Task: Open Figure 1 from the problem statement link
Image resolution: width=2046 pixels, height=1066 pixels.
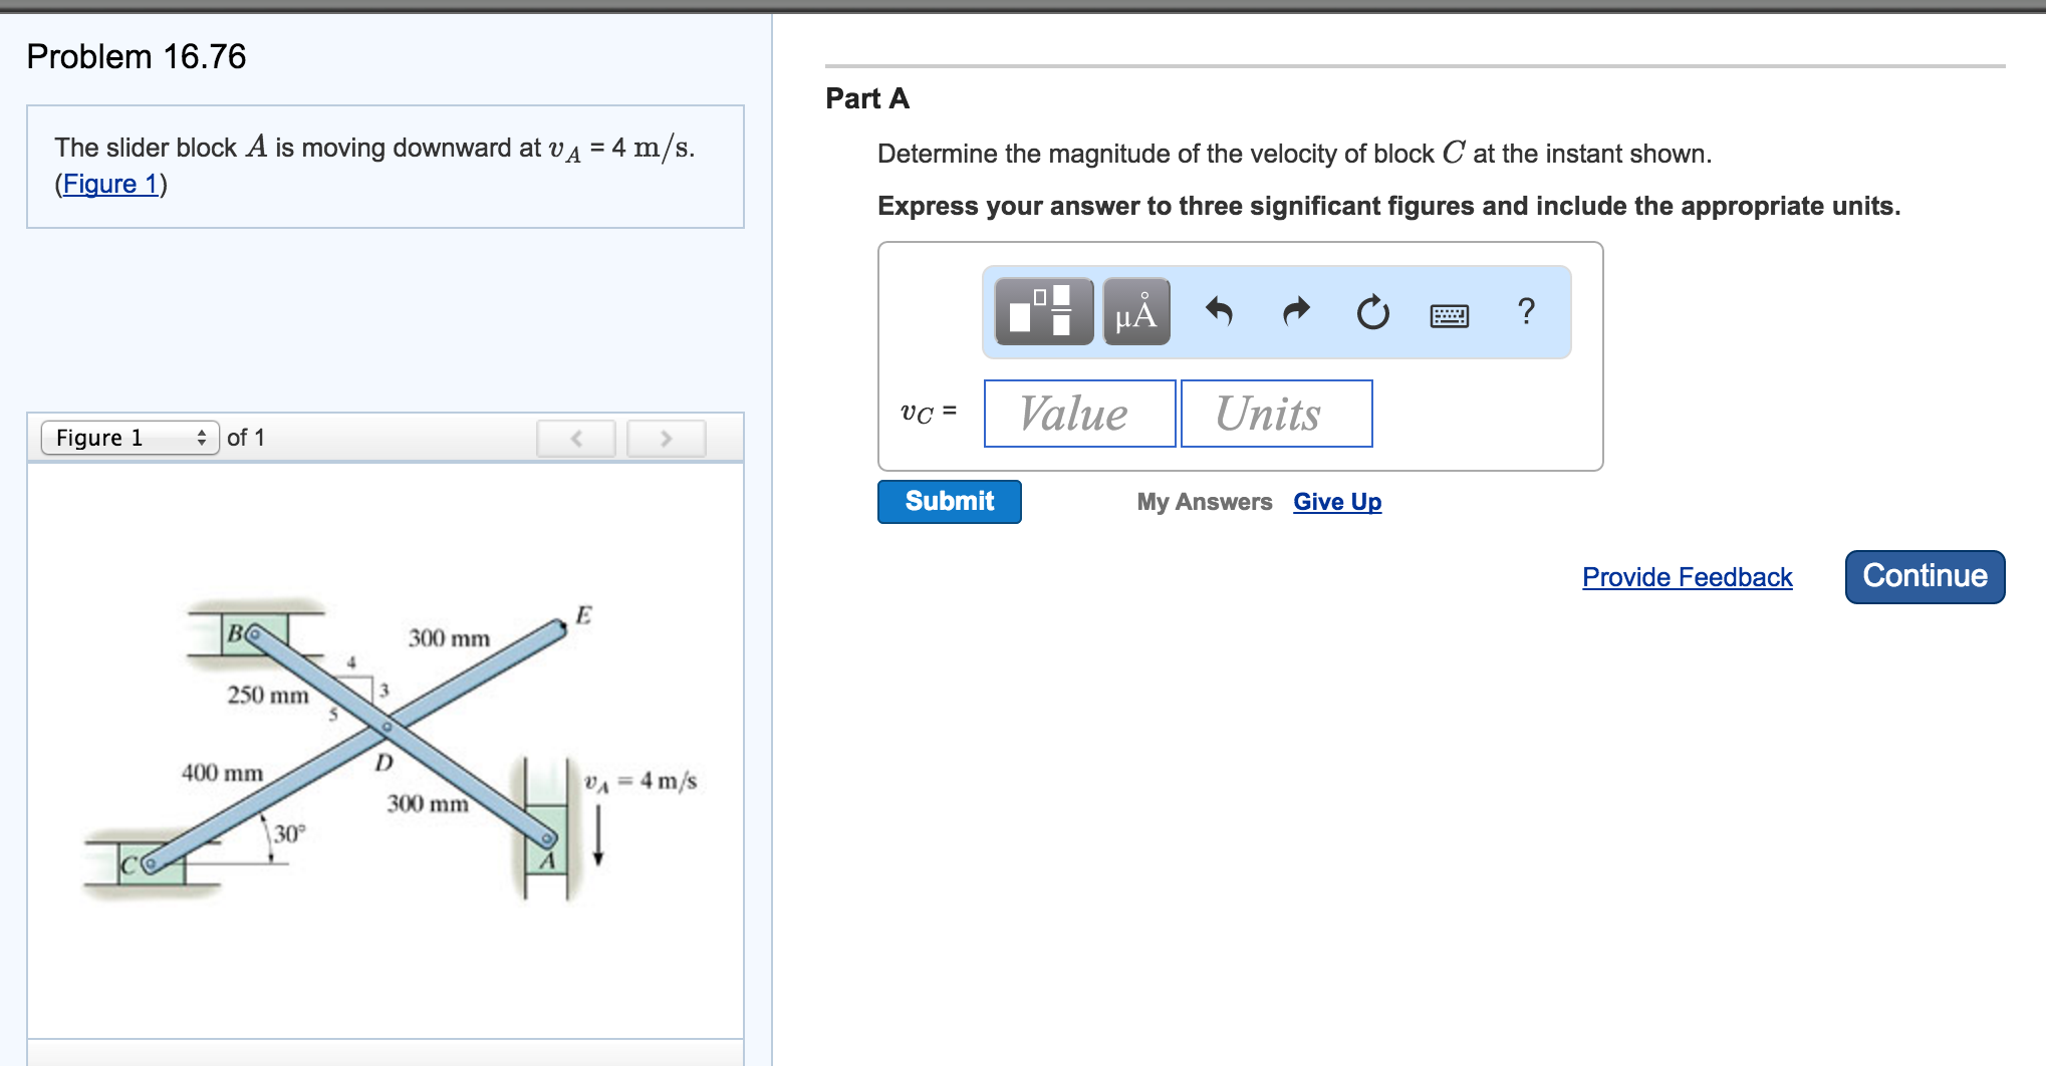Action: tap(110, 184)
